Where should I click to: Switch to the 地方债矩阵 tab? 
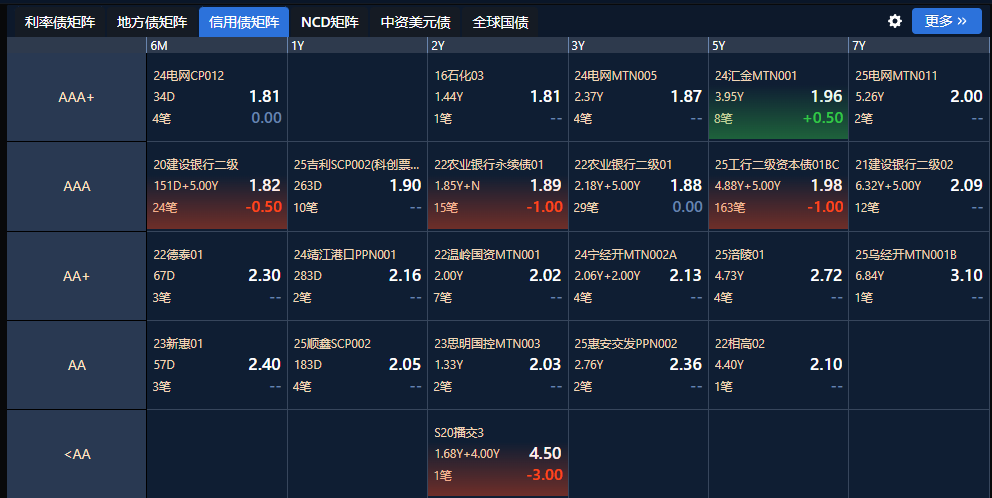[x=151, y=22]
